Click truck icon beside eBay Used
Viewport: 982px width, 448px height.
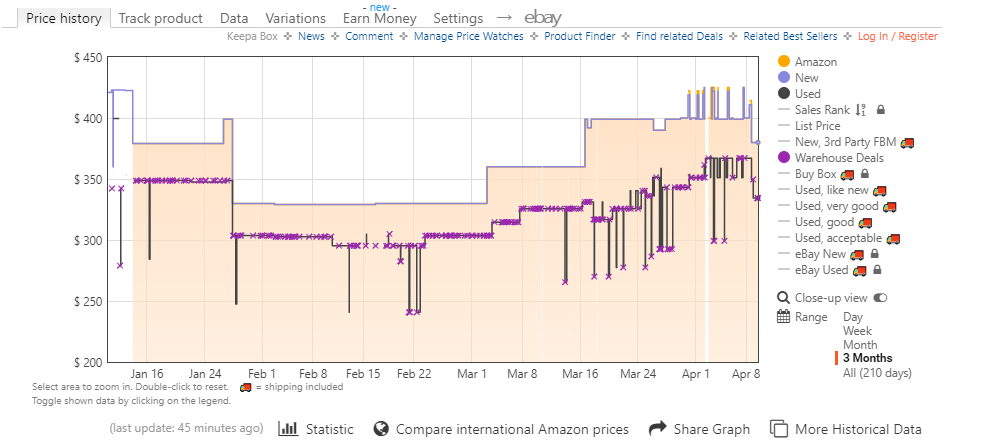coord(859,271)
